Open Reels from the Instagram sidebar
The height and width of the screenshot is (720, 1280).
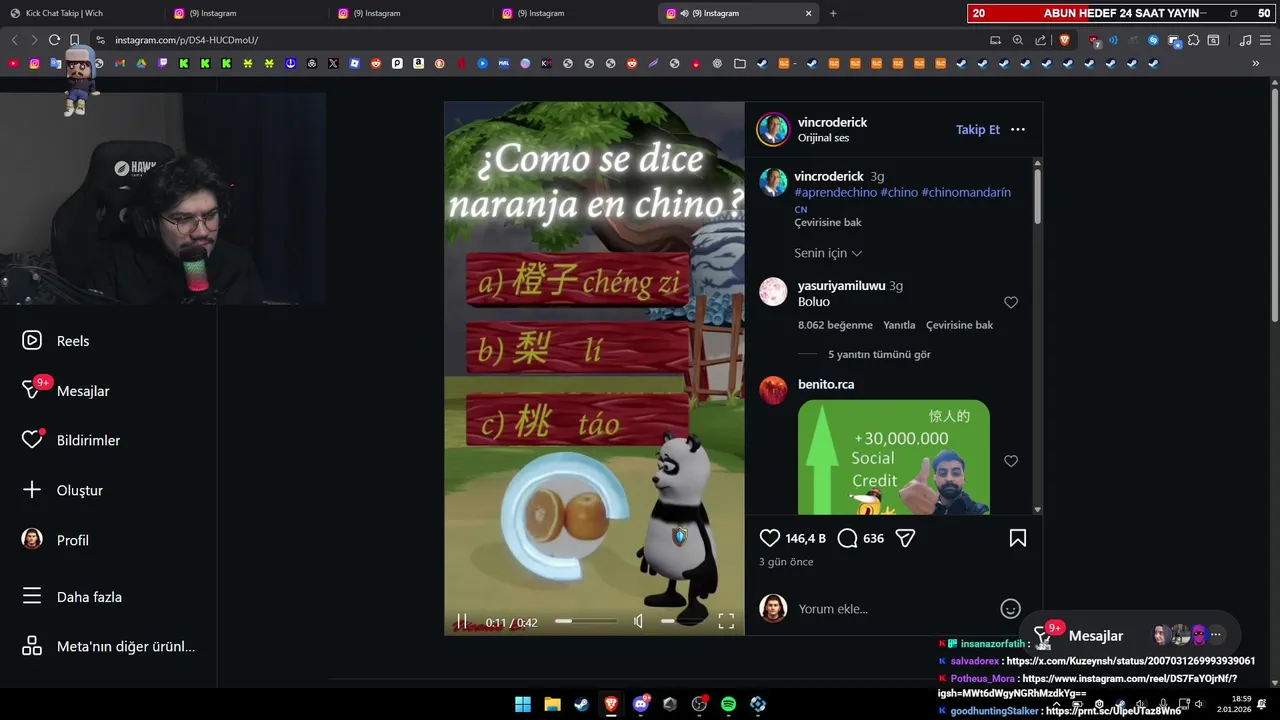click(x=56, y=341)
